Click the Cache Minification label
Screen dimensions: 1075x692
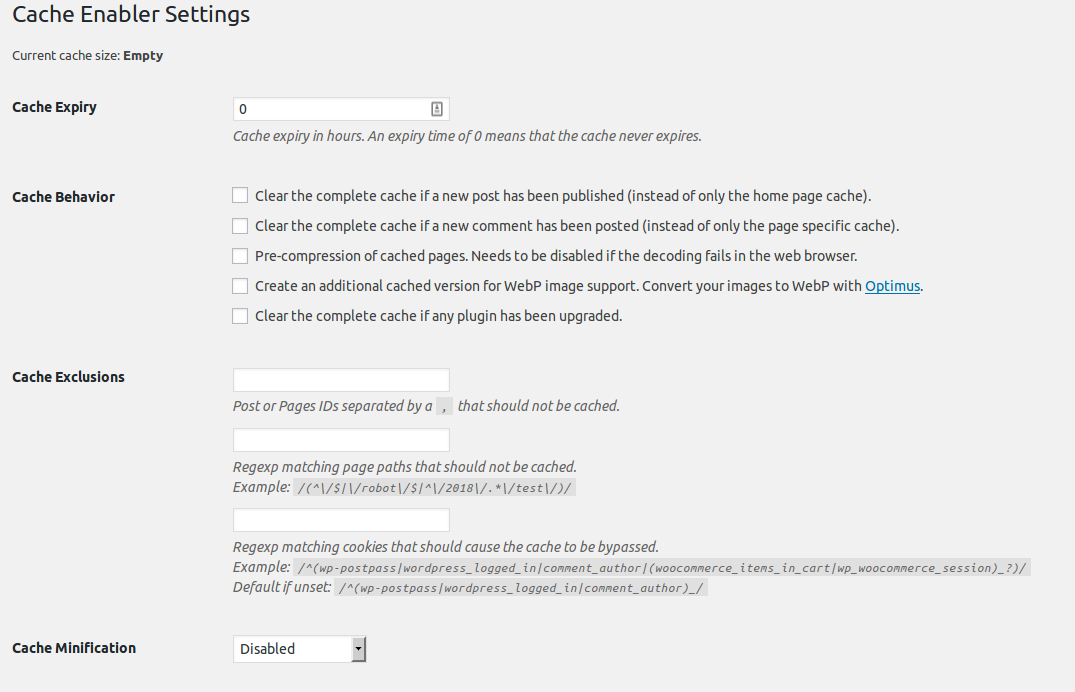pos(74,648)
